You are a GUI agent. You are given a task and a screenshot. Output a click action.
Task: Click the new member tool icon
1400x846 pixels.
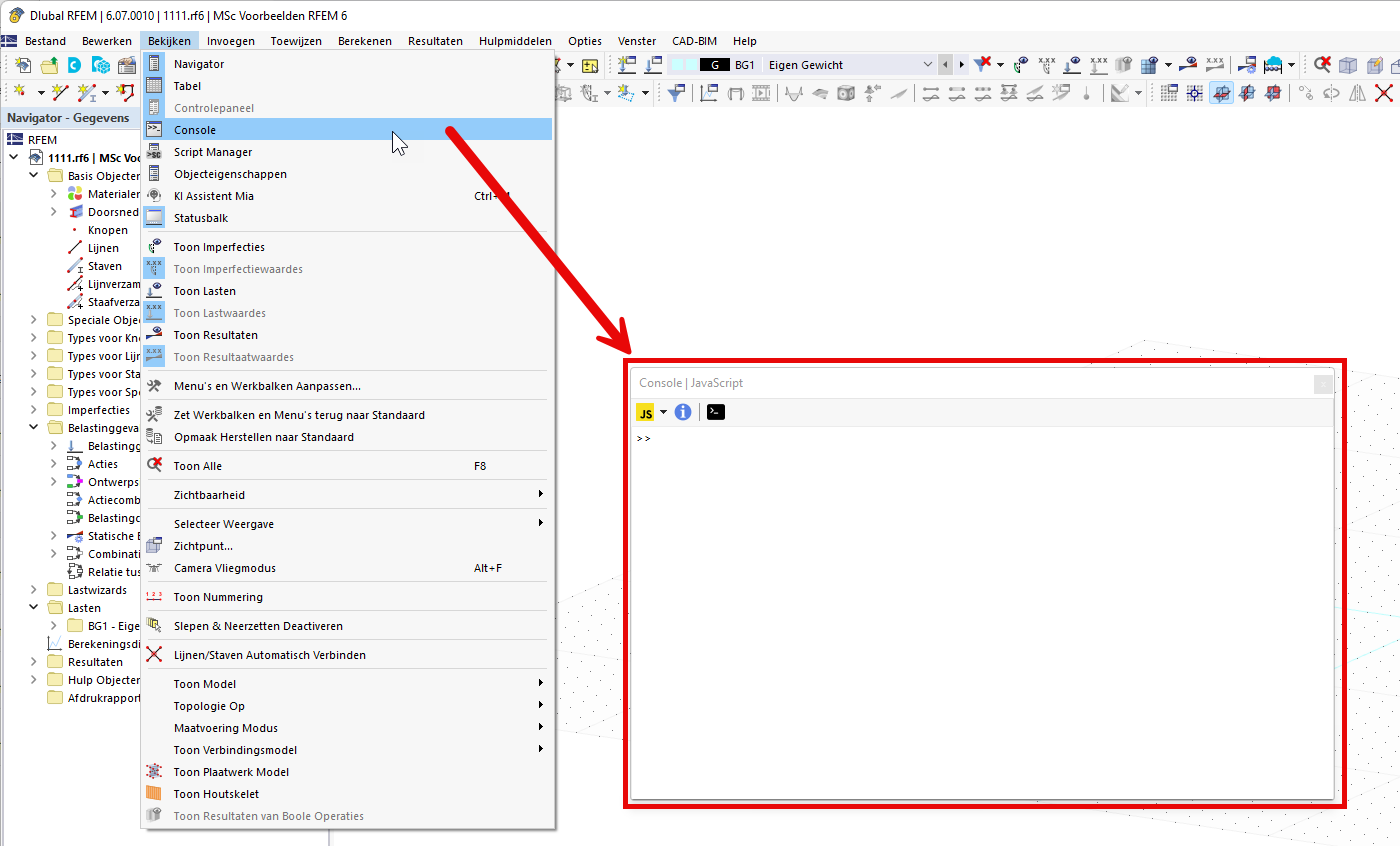click(x=88, y=93)
